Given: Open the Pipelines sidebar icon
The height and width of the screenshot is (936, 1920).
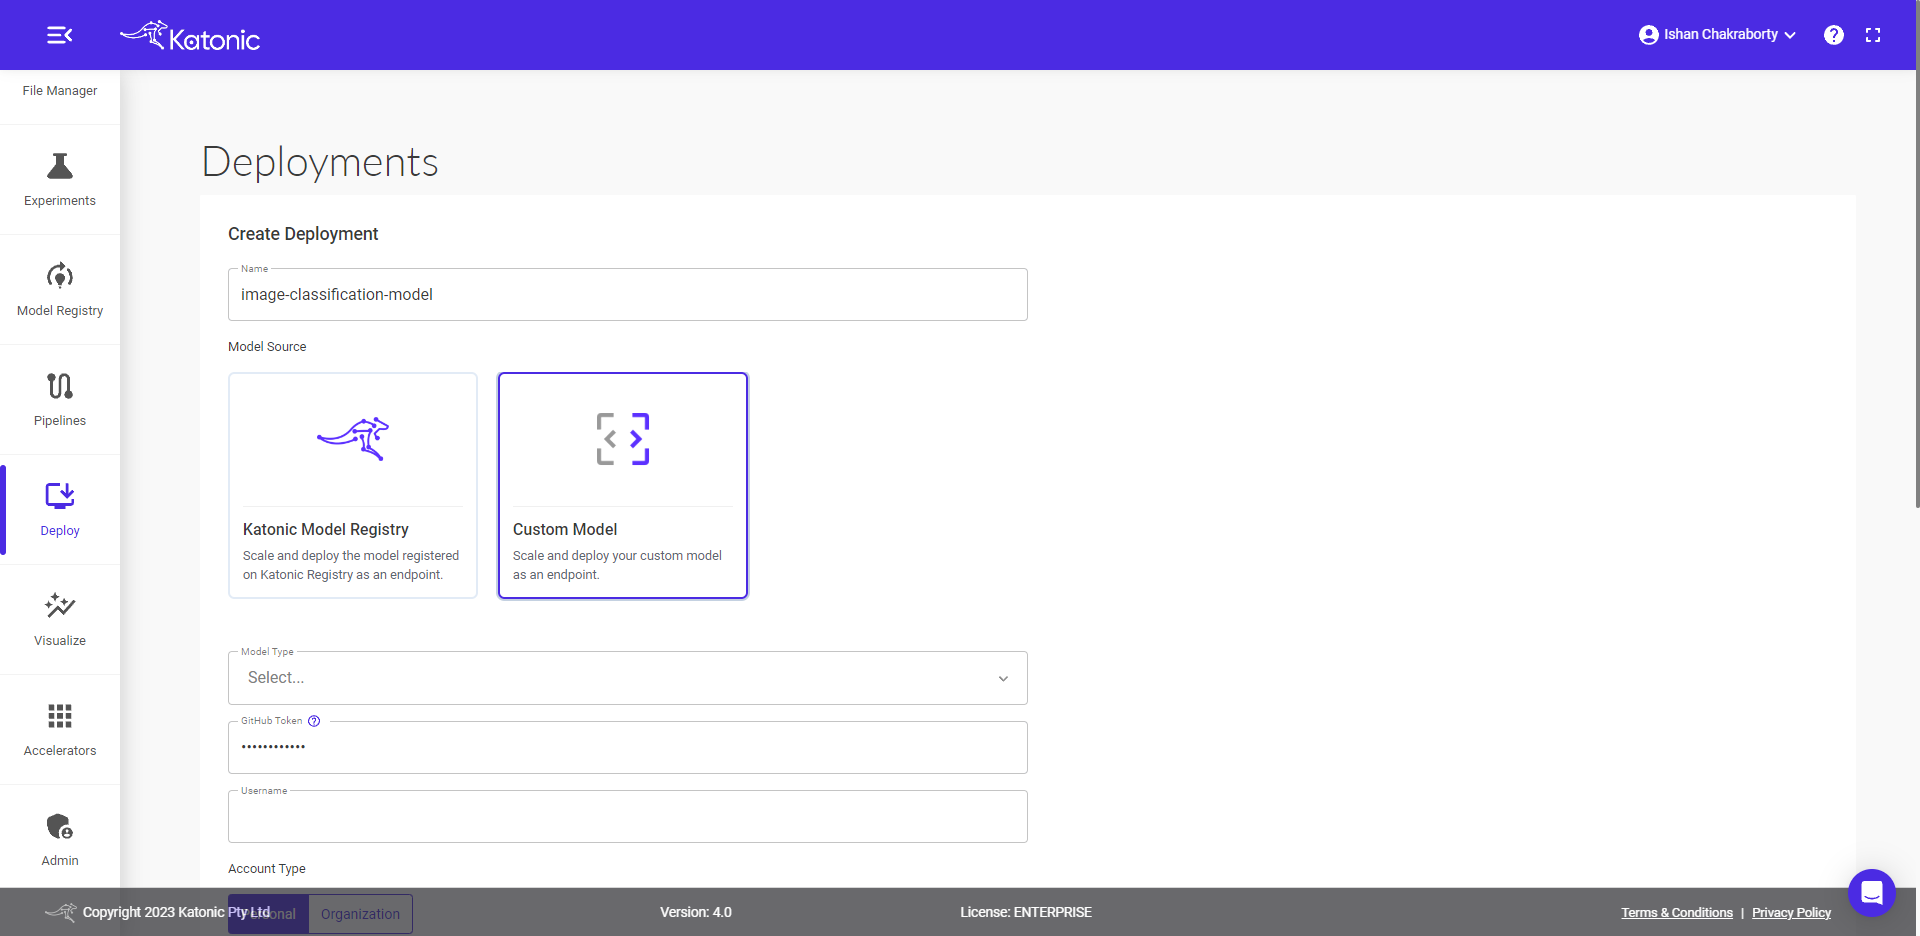Looking at the screenshot, I should [60, 386].
